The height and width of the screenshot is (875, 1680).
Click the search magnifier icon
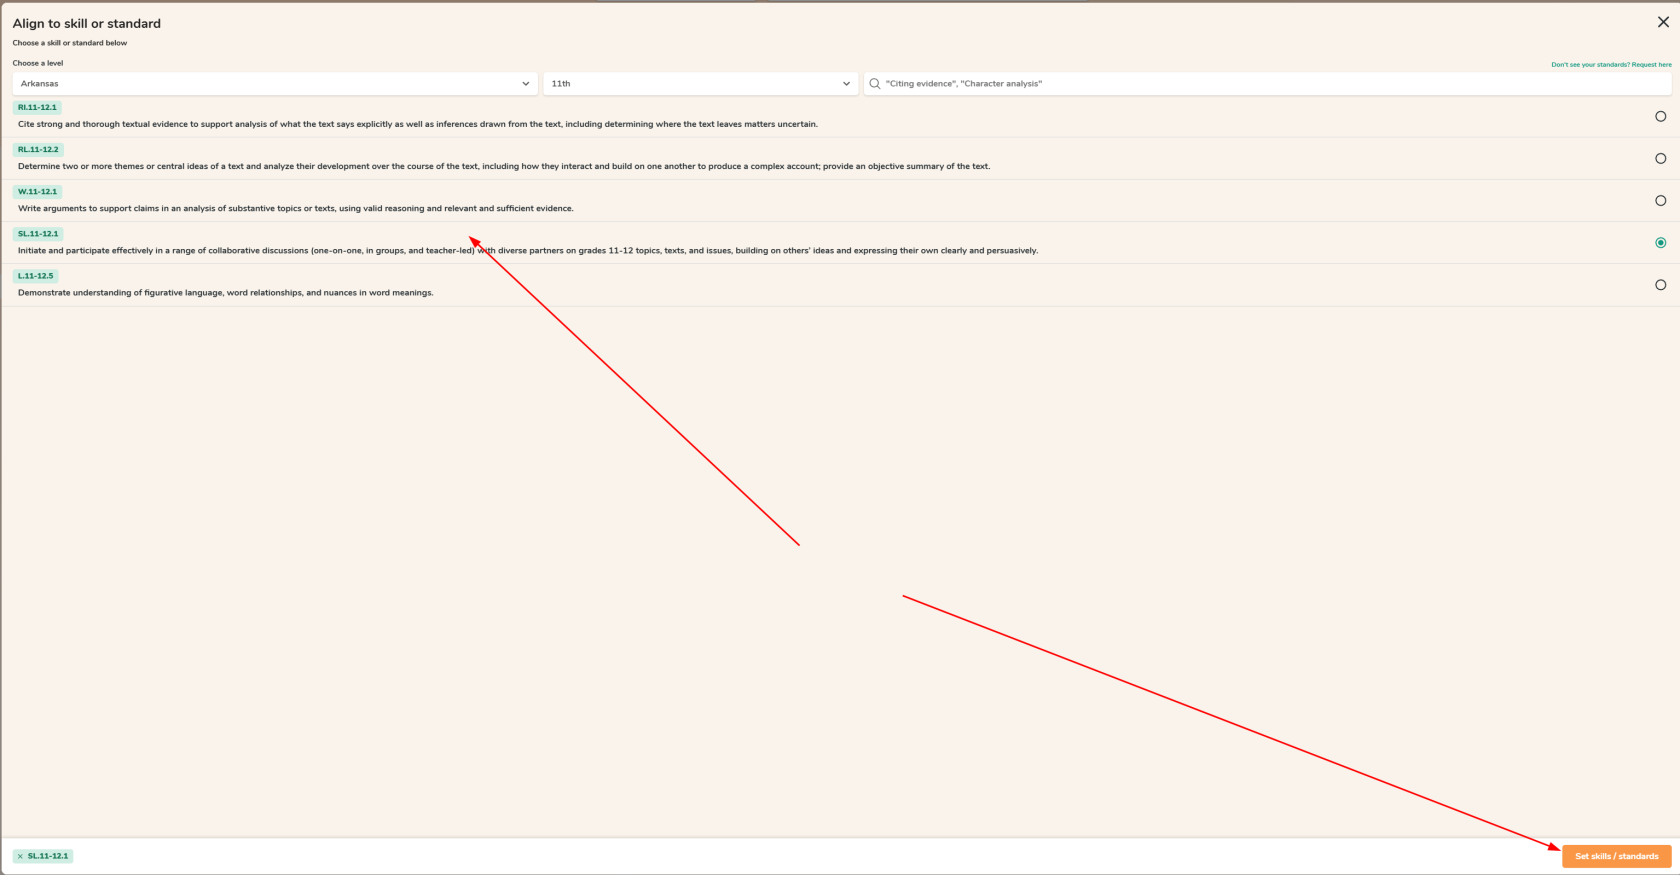click(x=875, y=84)
